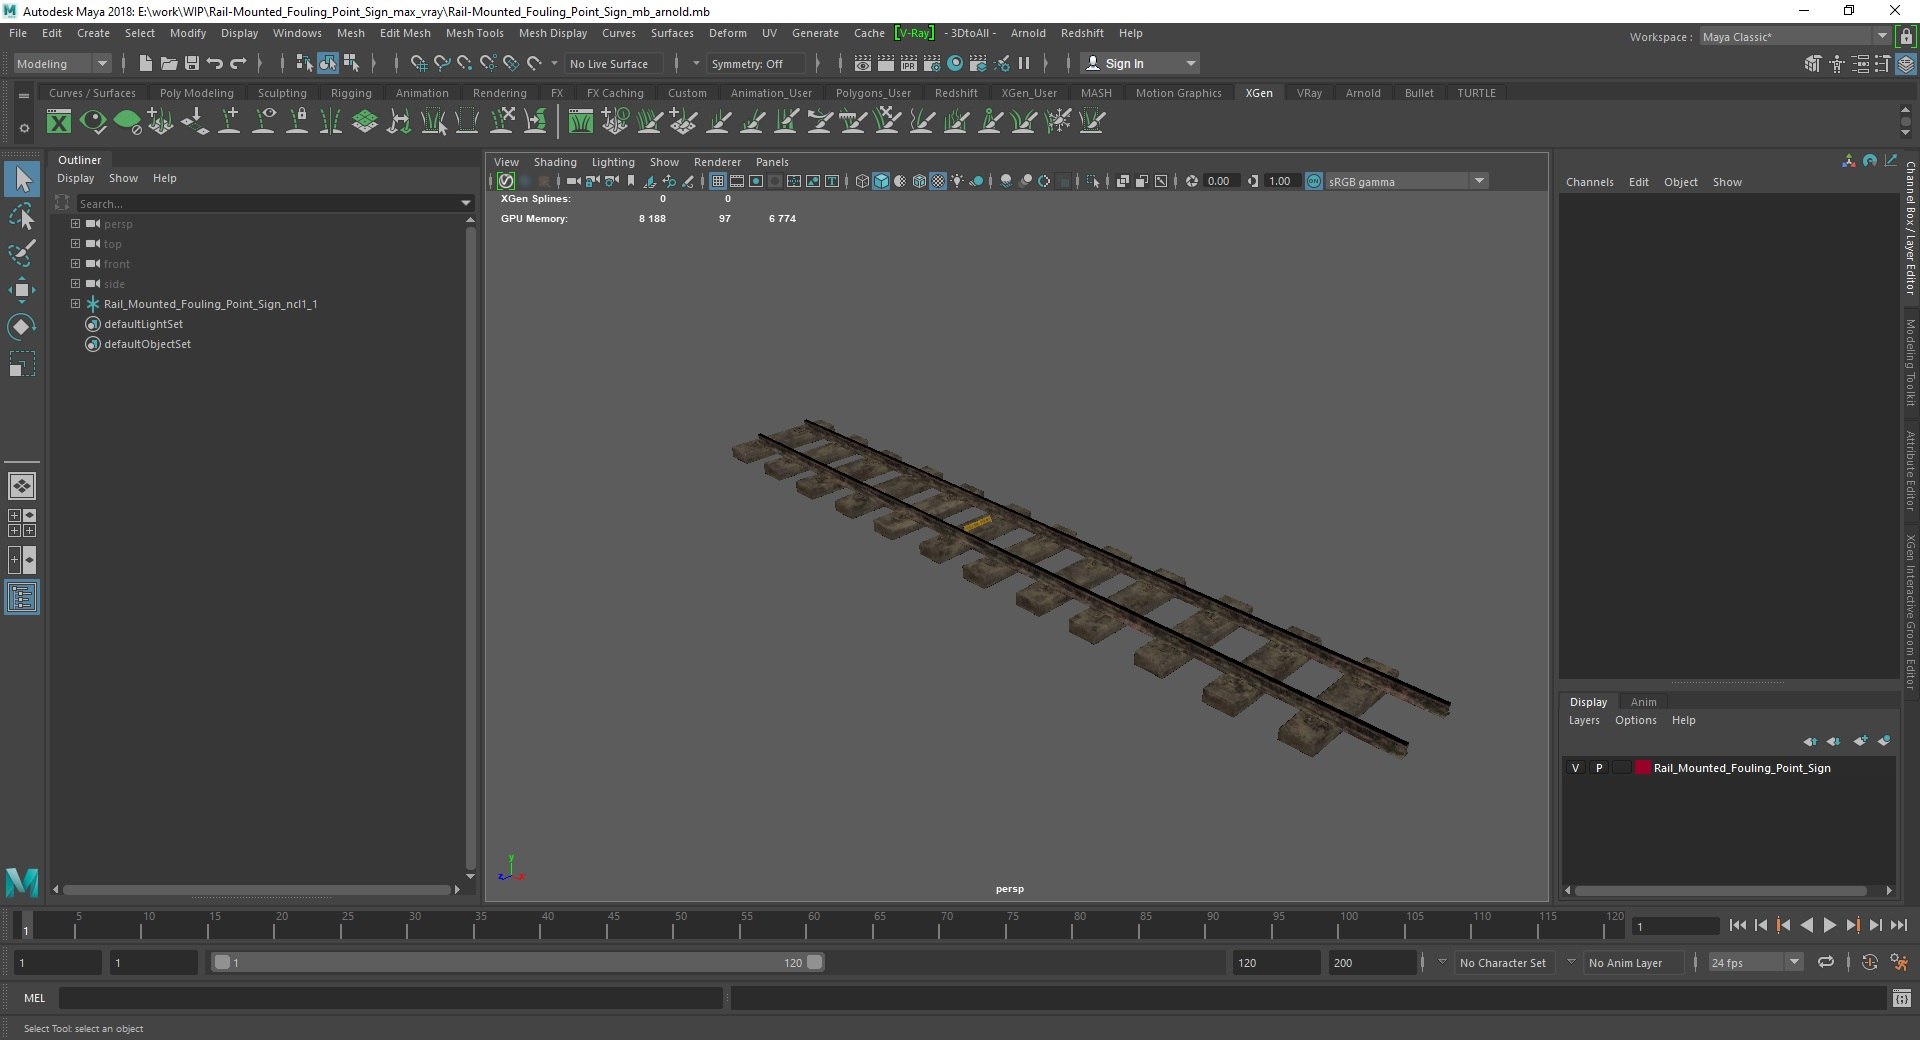
Task: Select the arrow Select tool in toolbox
Action: (x=22, y=180)
